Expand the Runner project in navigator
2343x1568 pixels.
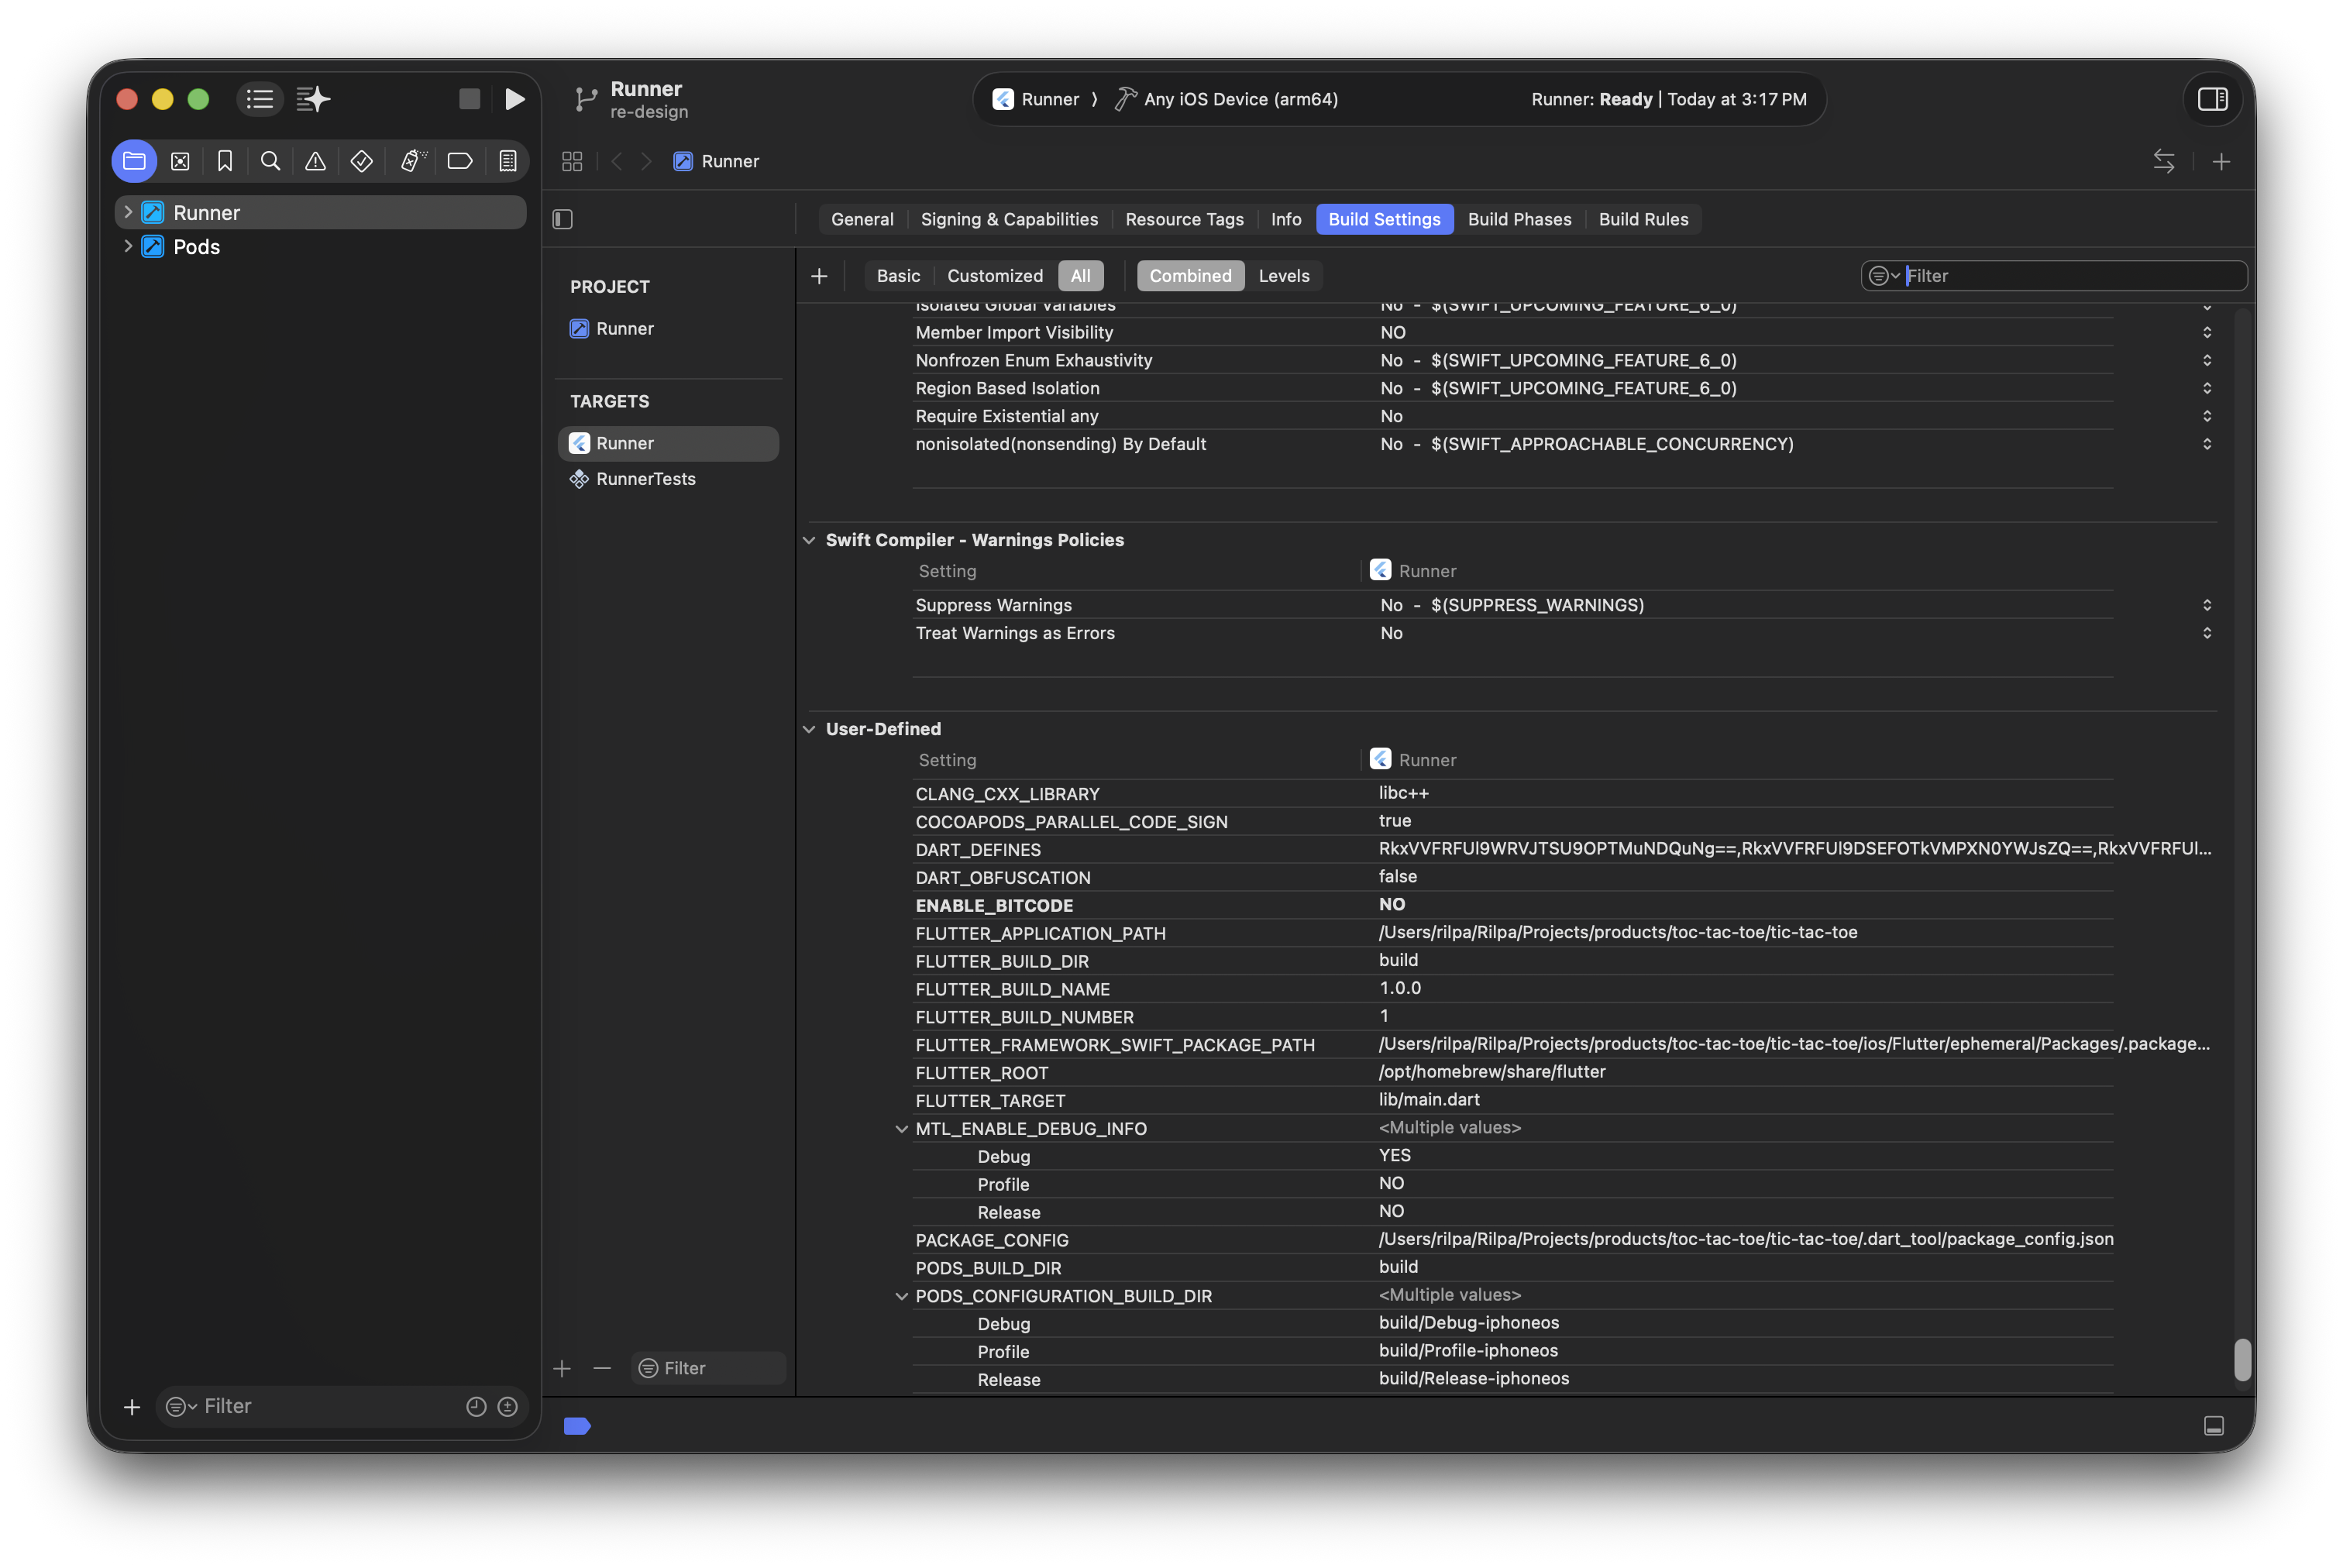[x=128, y=212]
